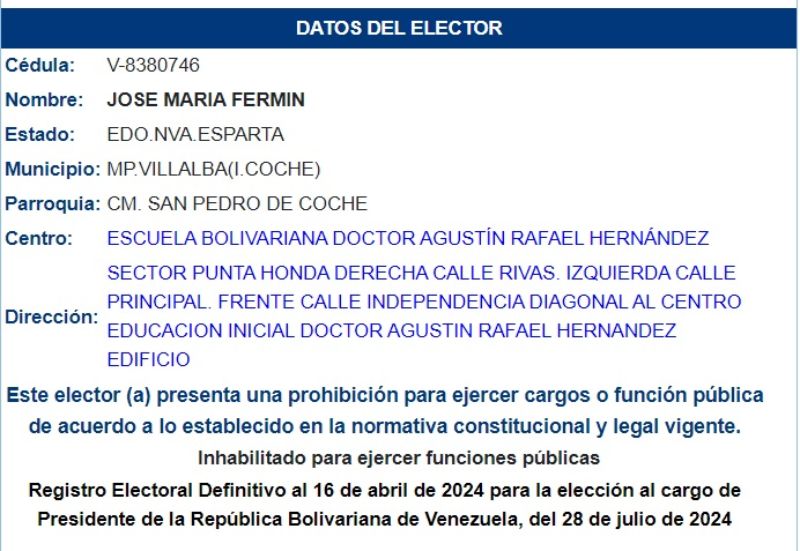This screenshot has height=551, width=800.
Task: Click the MP.VILLALBA(I.COCHE) municipio value
Action: [213, 169]
